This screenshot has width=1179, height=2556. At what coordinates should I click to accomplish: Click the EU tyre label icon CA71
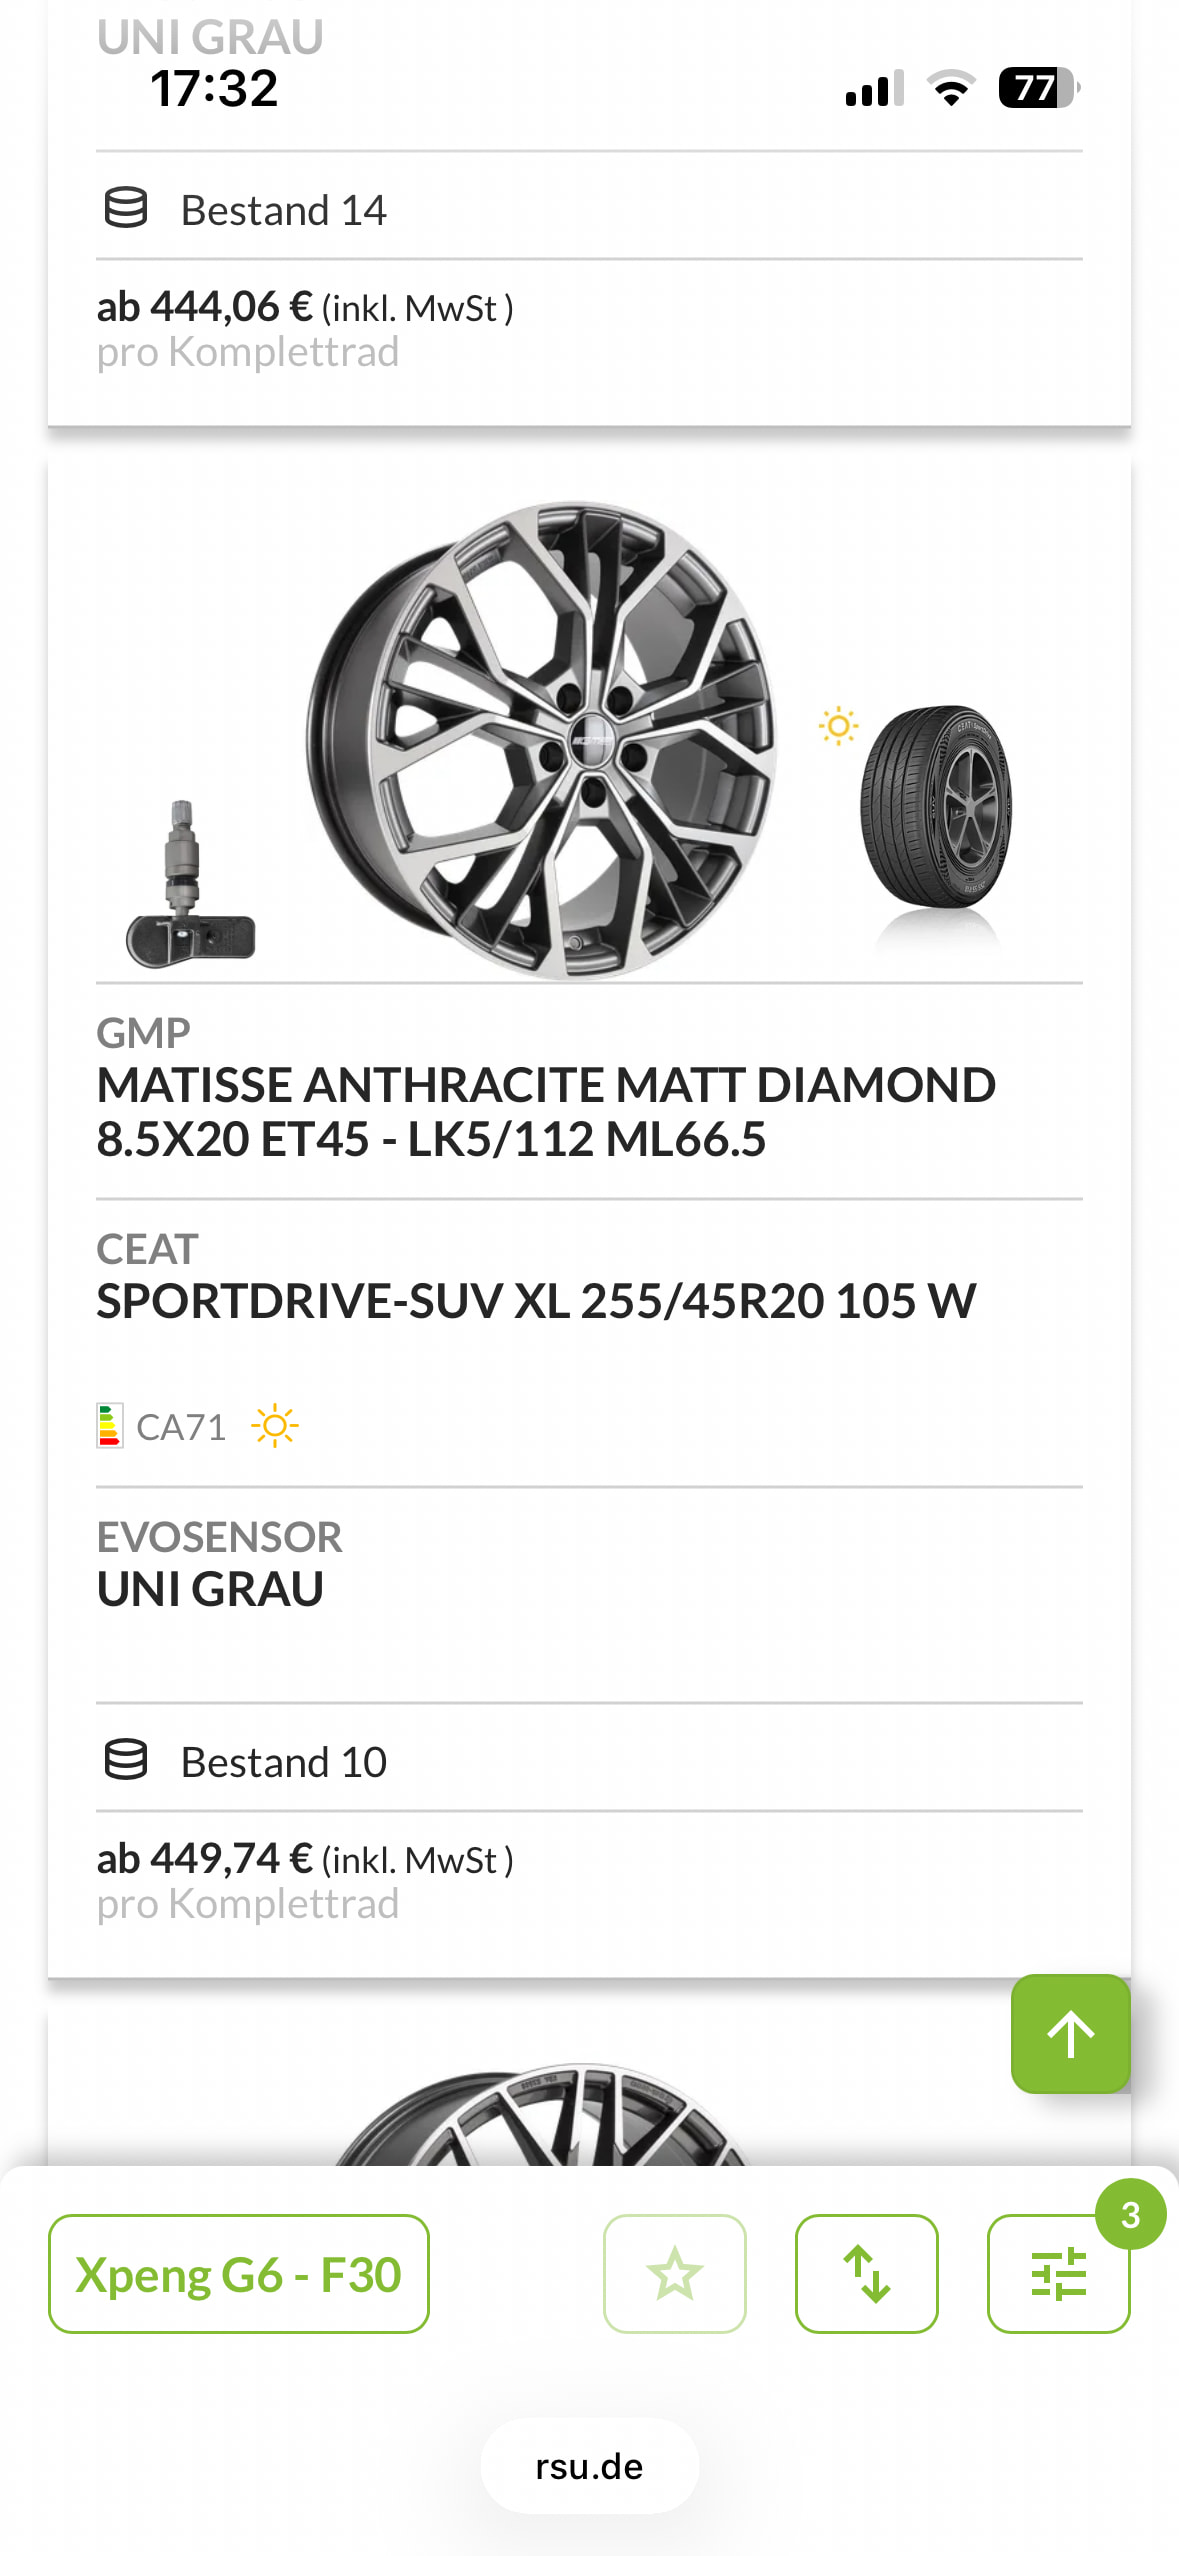click(110, 1426)
